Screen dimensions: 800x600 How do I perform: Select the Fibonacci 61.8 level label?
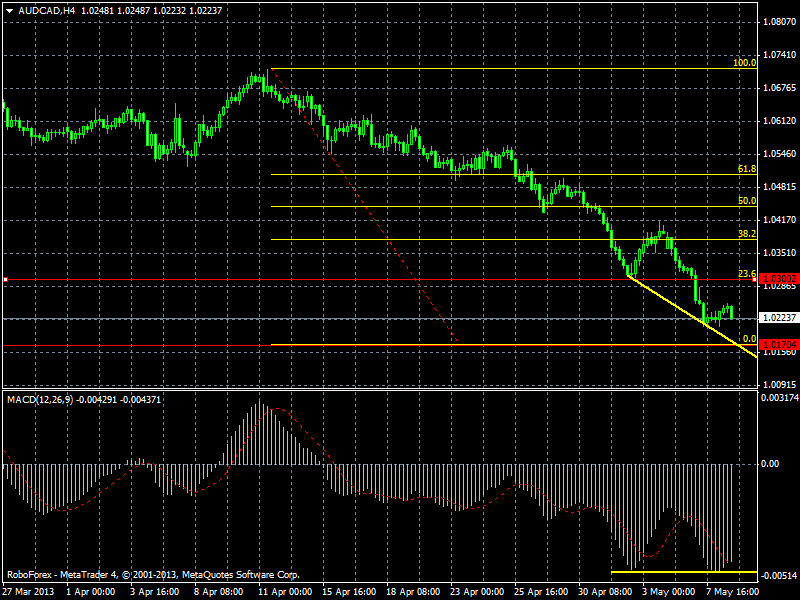747,169
